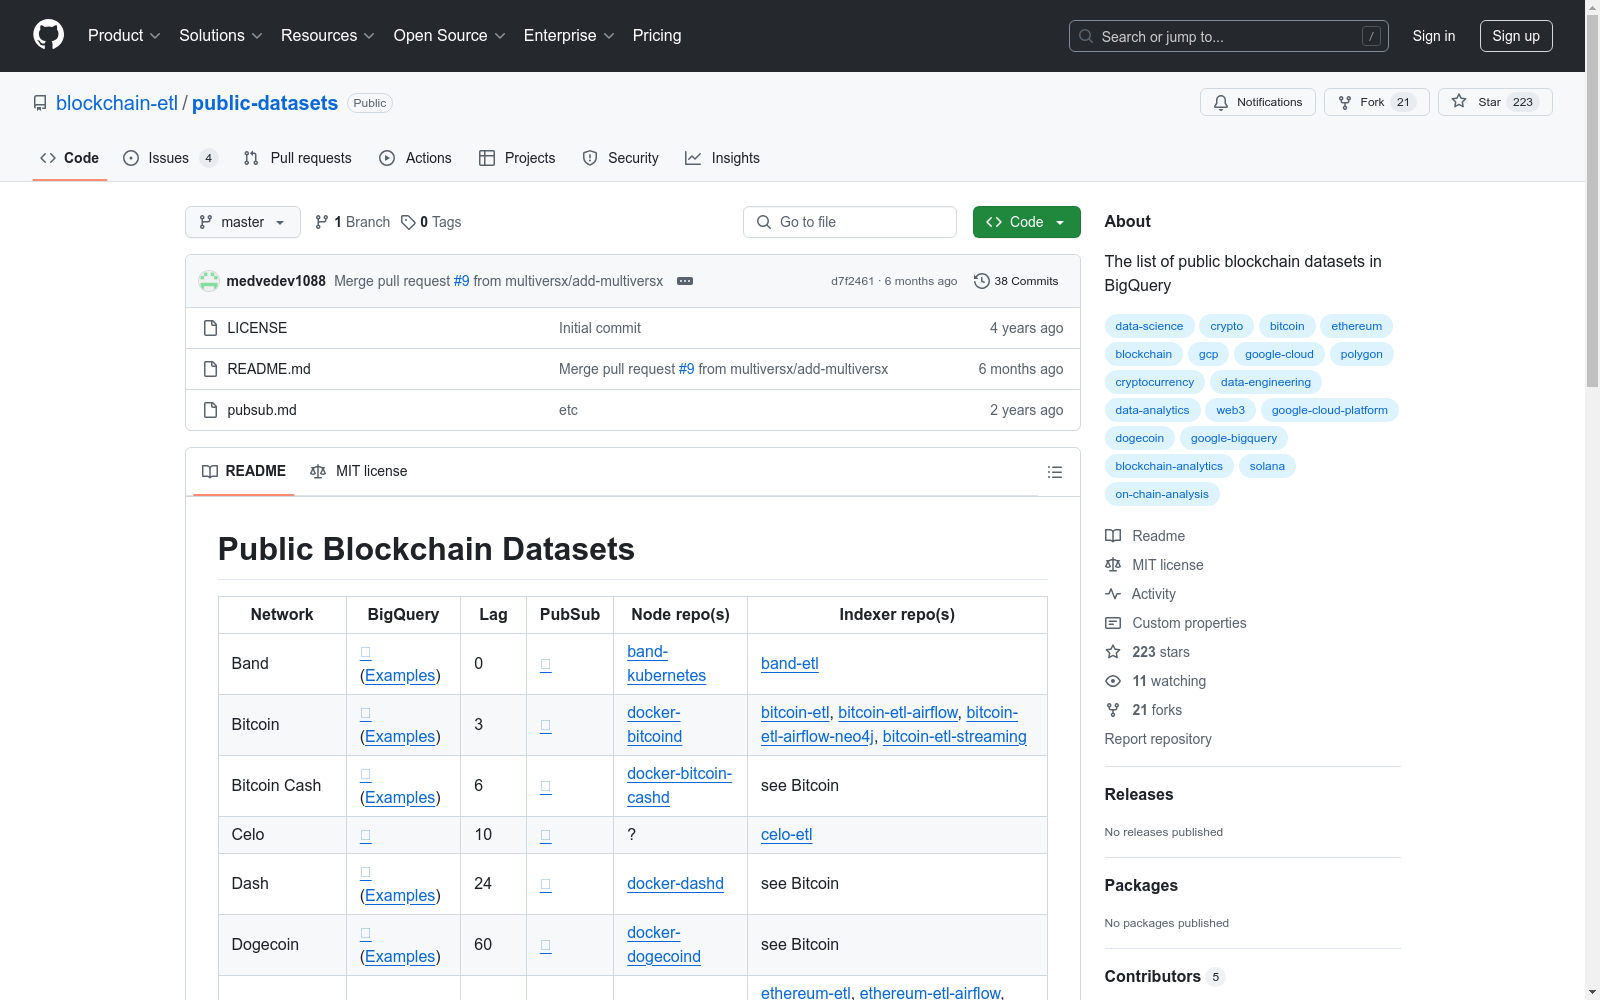Image resolution: width=1600 pixels, height=1000 pixels.
Task: Fork this repository
Action: tap(1375, 102)
